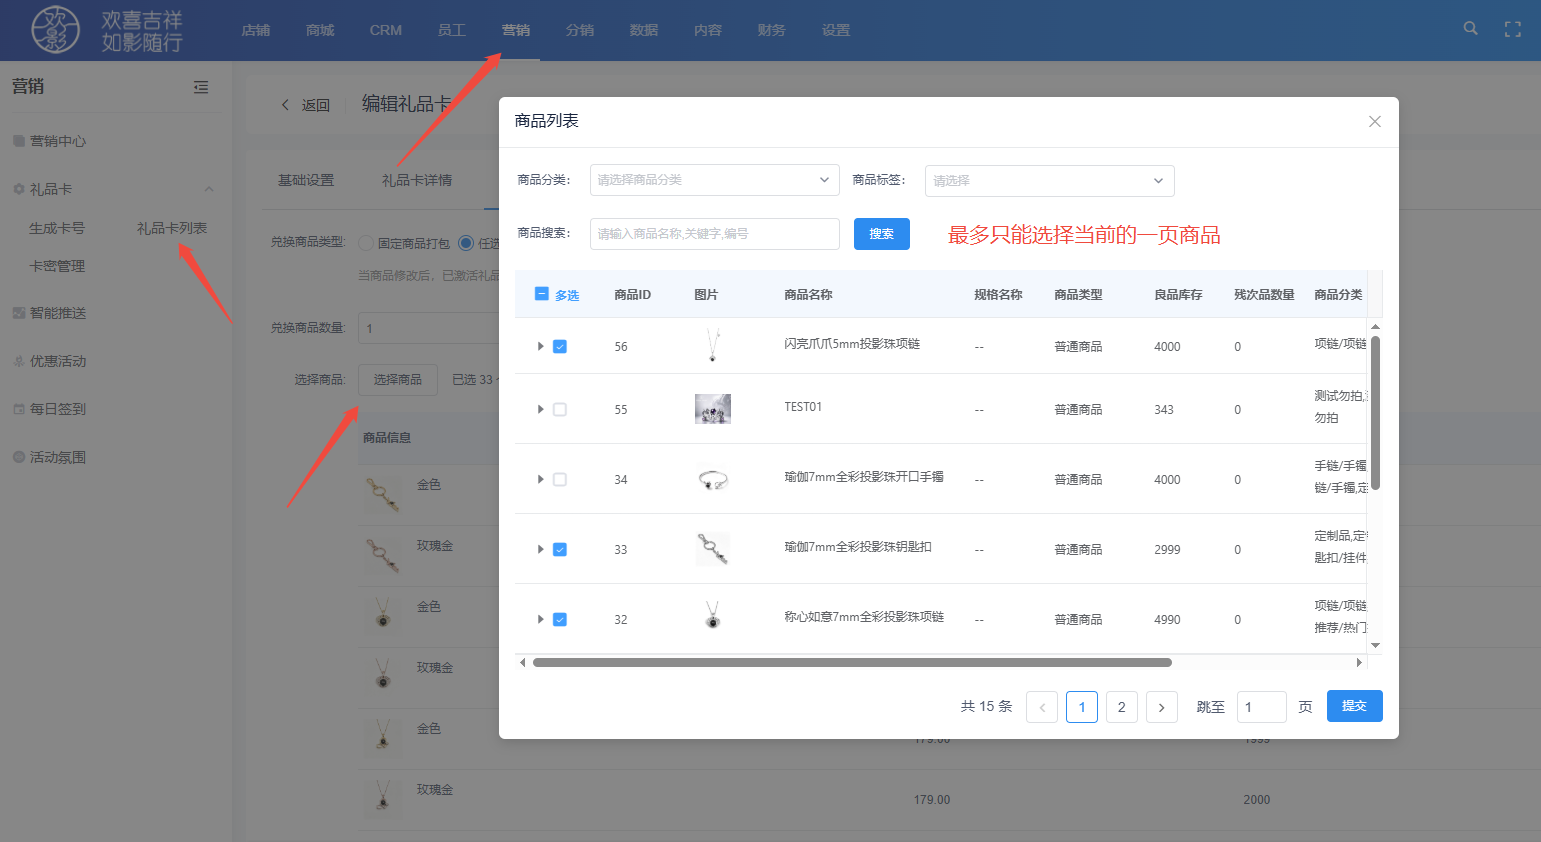The width and height of the screenshot is (1541, 842).
Task: Go to page 2 of product list
Action: click(1122, 707)
